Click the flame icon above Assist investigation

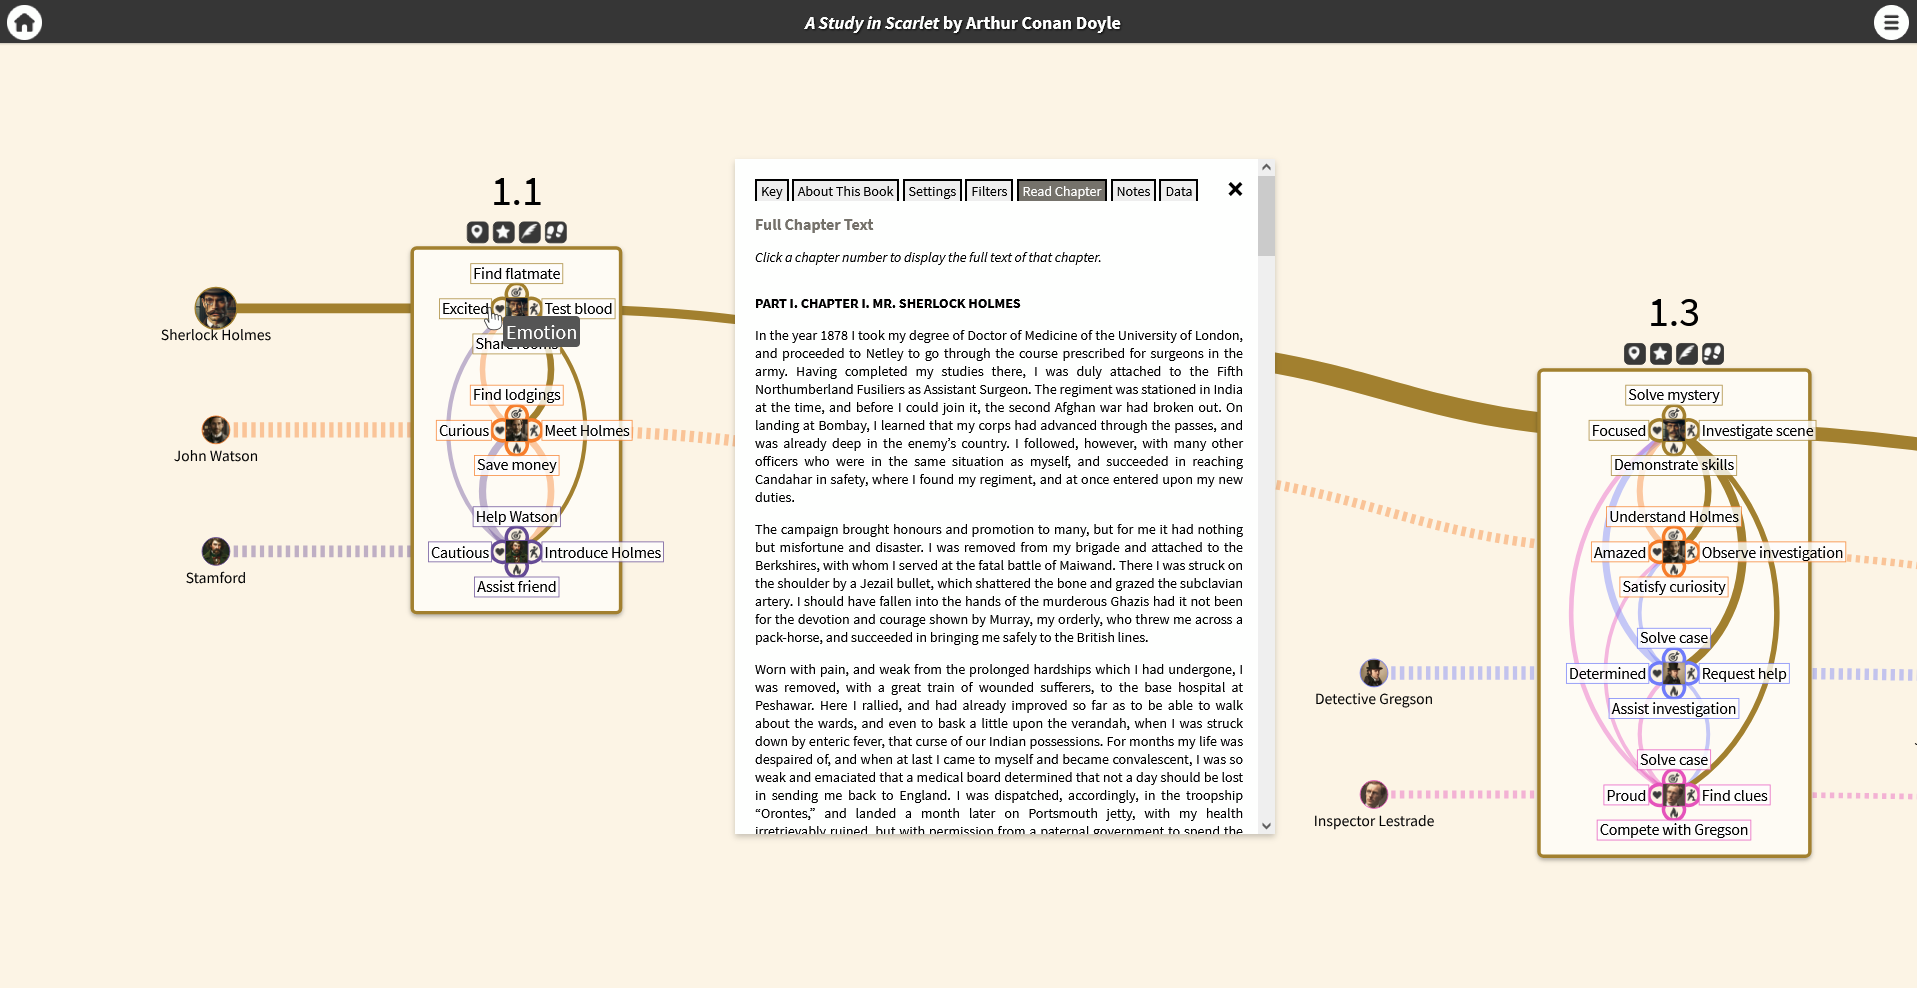(x=1673, y=691)
